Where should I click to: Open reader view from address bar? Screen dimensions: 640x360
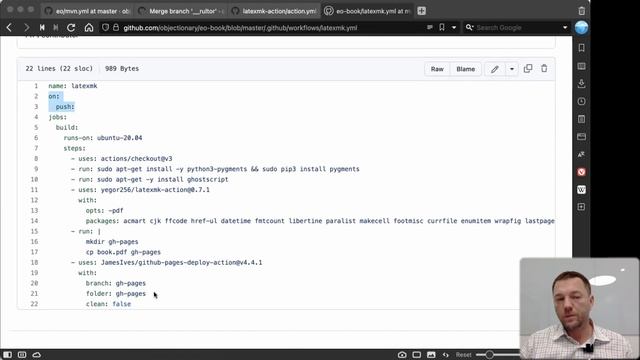click(x=430, y=27)
